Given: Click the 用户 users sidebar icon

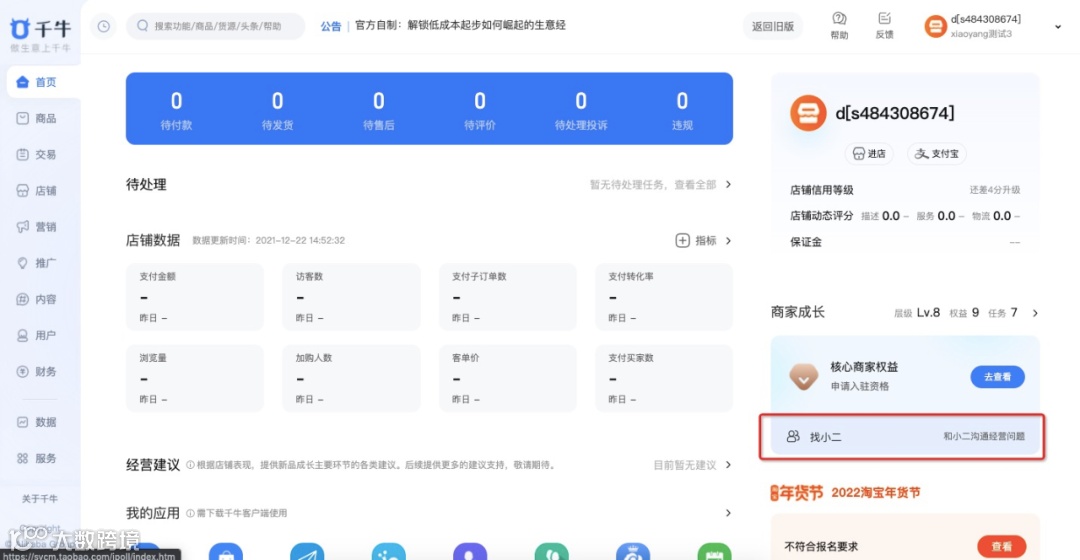Looking at the screenshot, I should (23, 335).
